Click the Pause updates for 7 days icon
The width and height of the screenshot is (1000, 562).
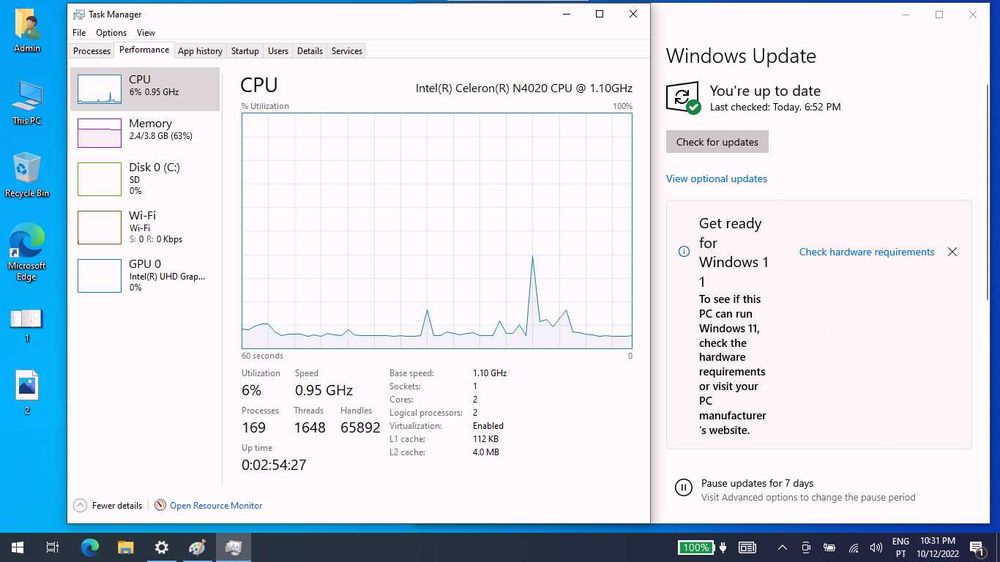pyautogui.click(x=683, y=488)
